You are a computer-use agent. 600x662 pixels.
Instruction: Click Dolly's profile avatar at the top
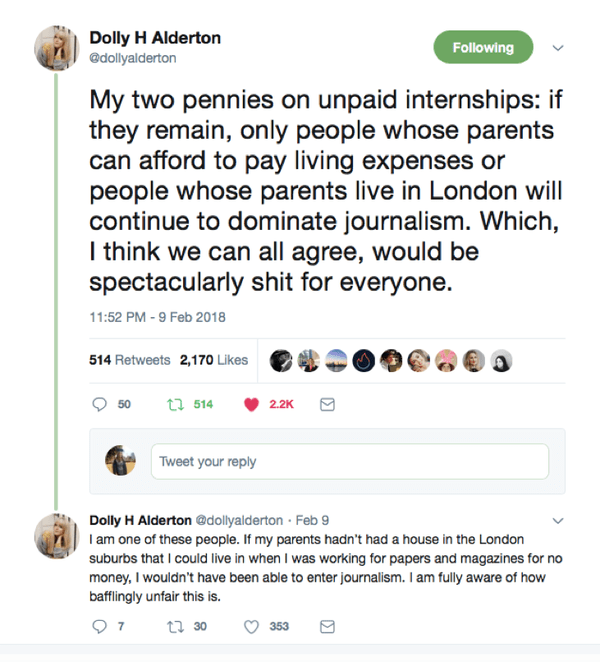pyautogui.click(x=58, y=48)
